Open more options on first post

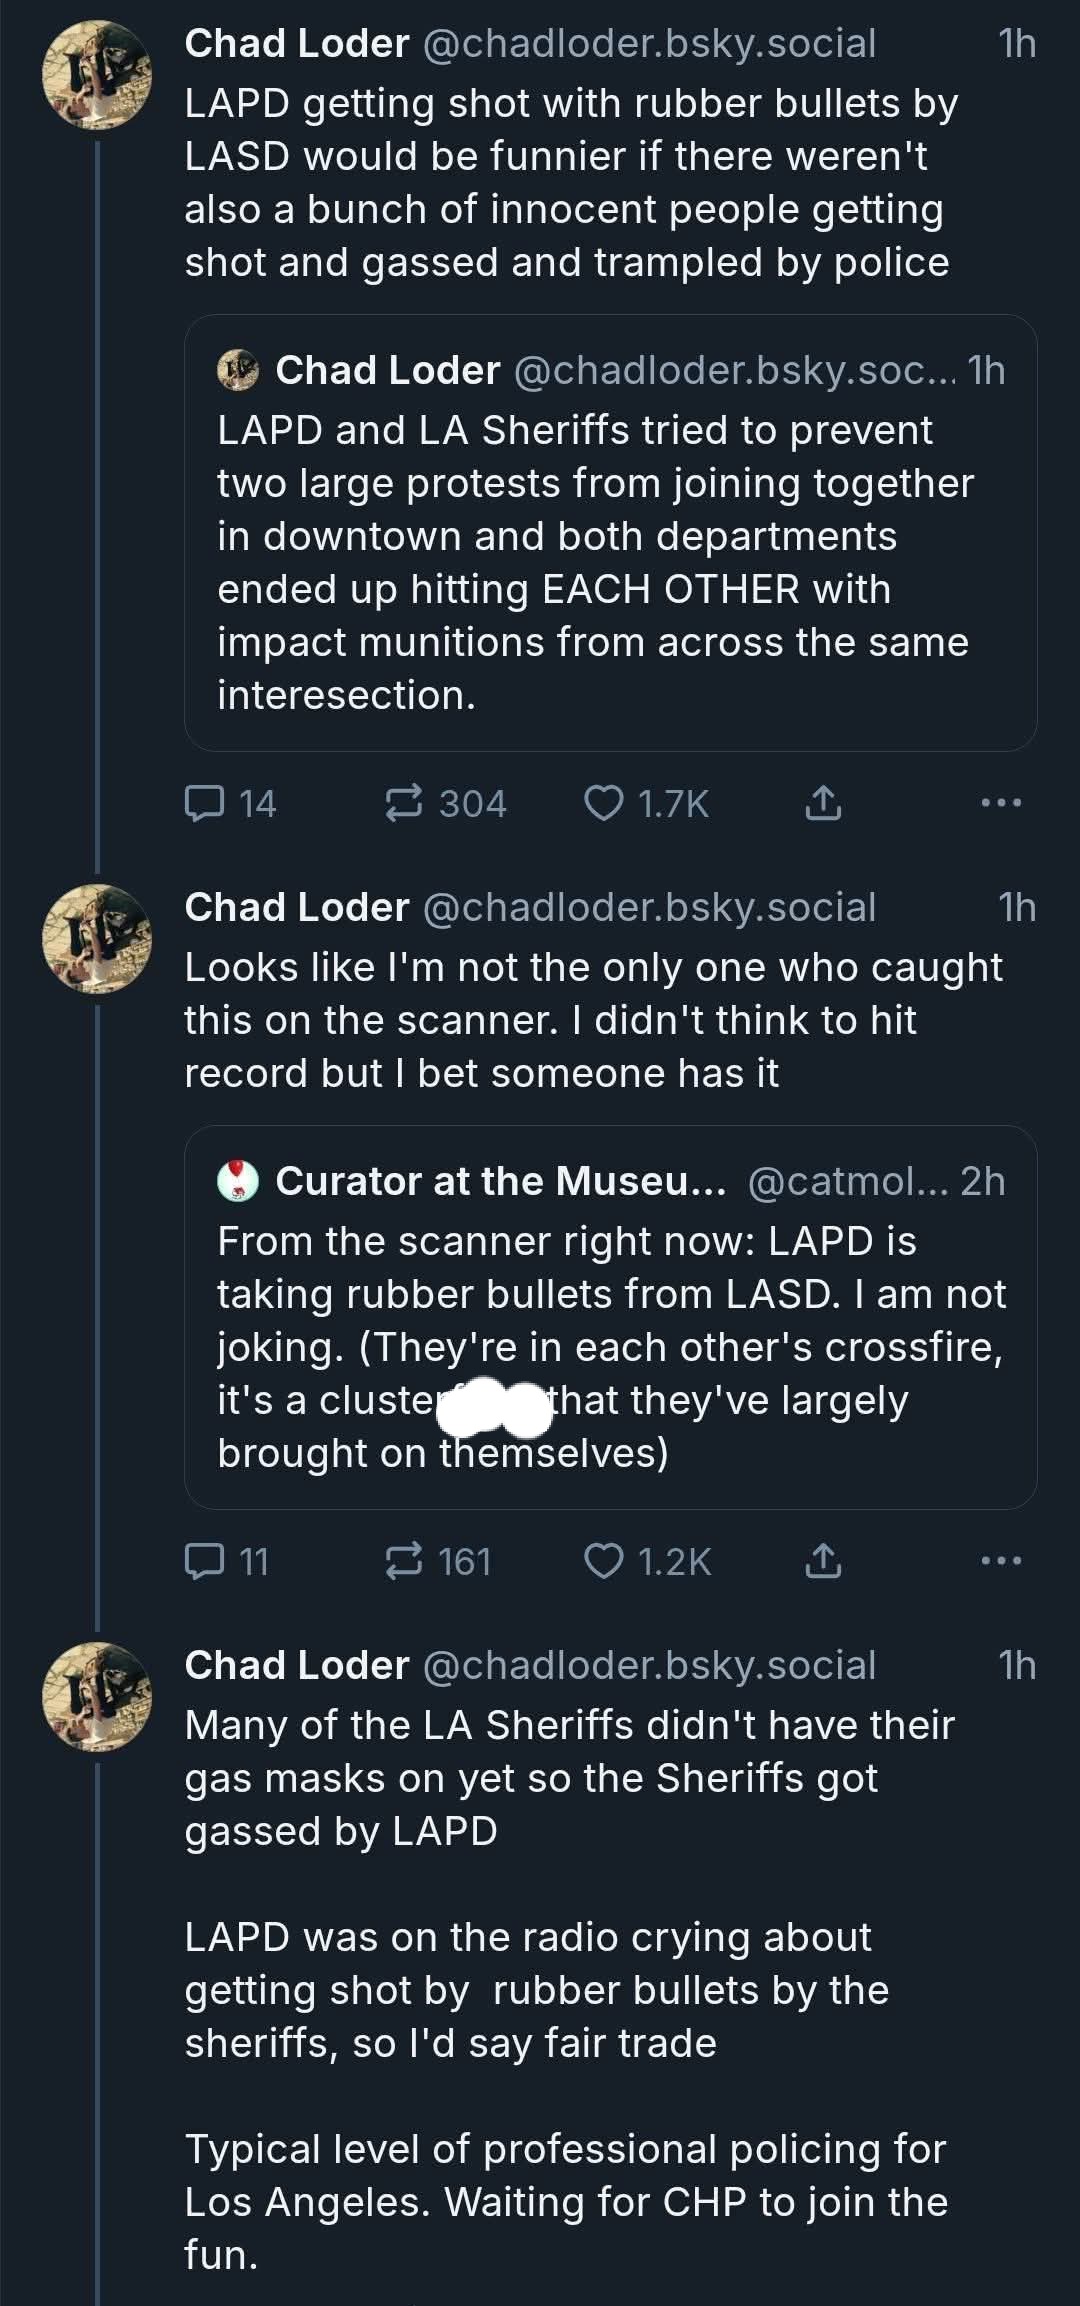[1000, 803]
